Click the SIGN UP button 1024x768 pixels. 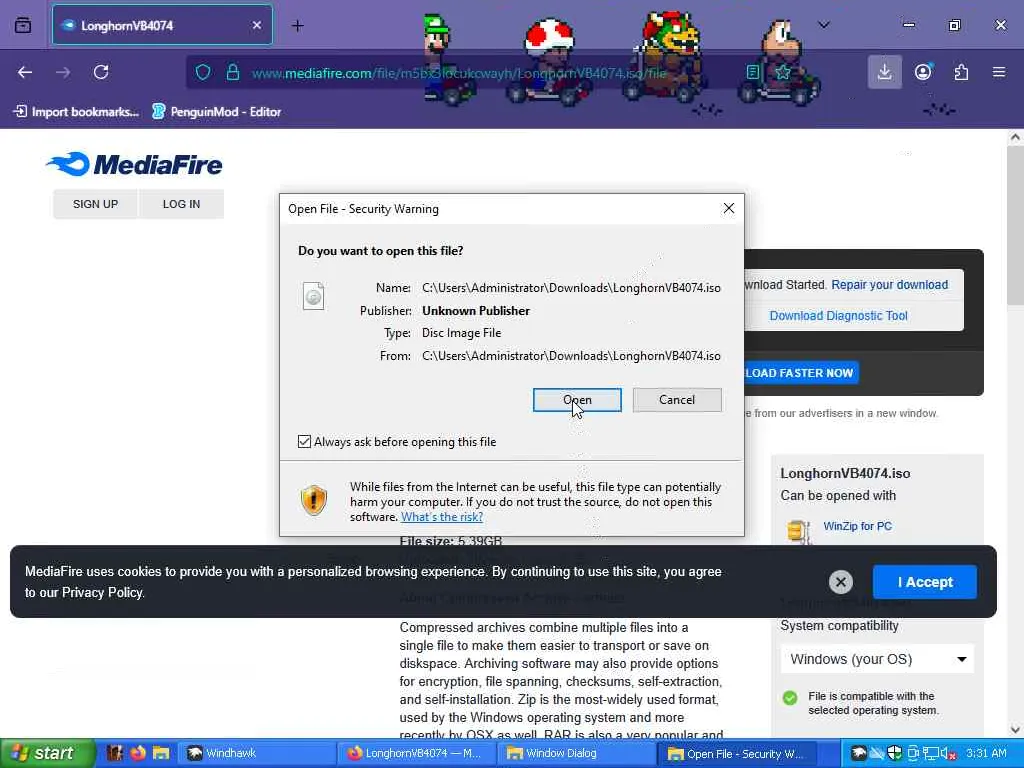click(x=95, y=204)
